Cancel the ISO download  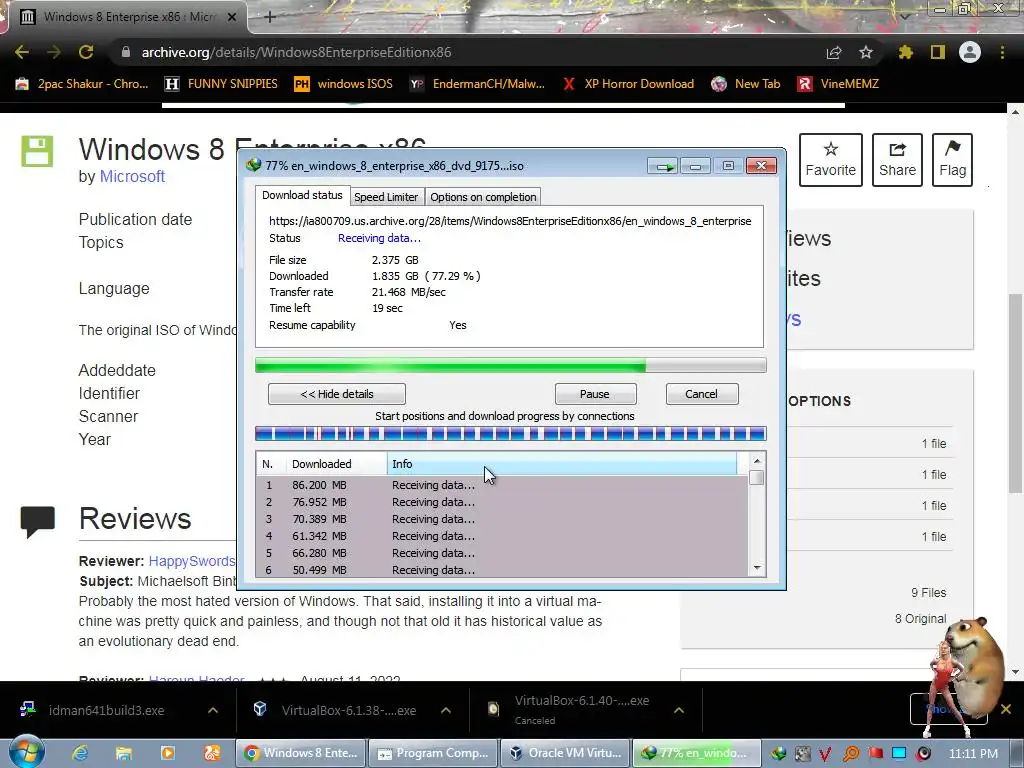701,394
